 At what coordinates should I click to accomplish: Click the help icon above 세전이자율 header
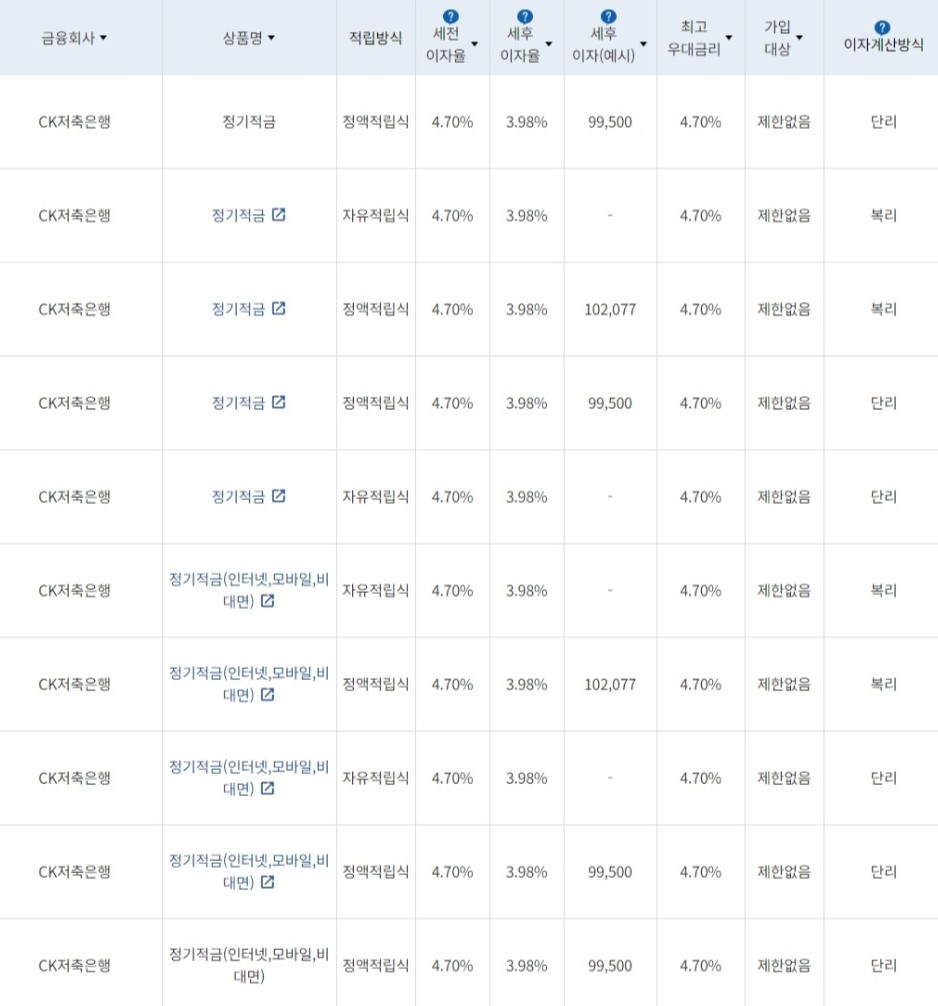click(x=450, y=14)
